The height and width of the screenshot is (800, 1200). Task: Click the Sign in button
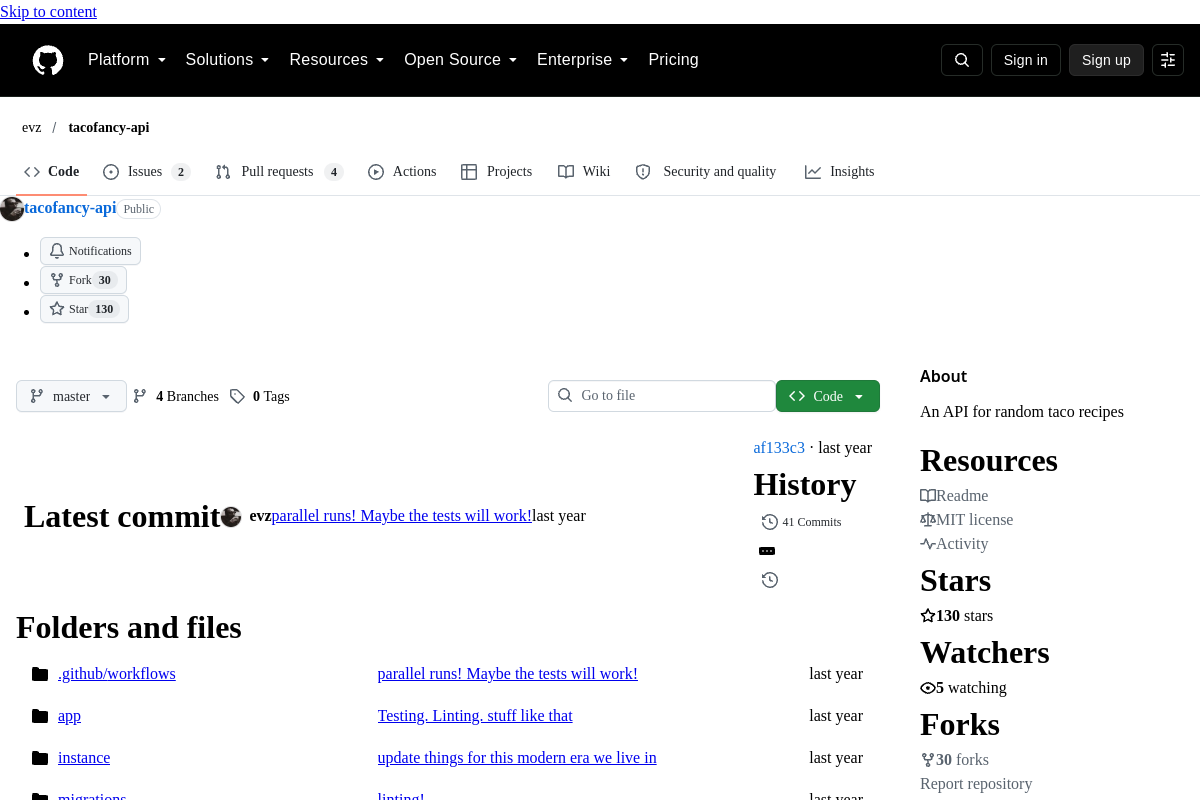click(x=1026, y=60)
